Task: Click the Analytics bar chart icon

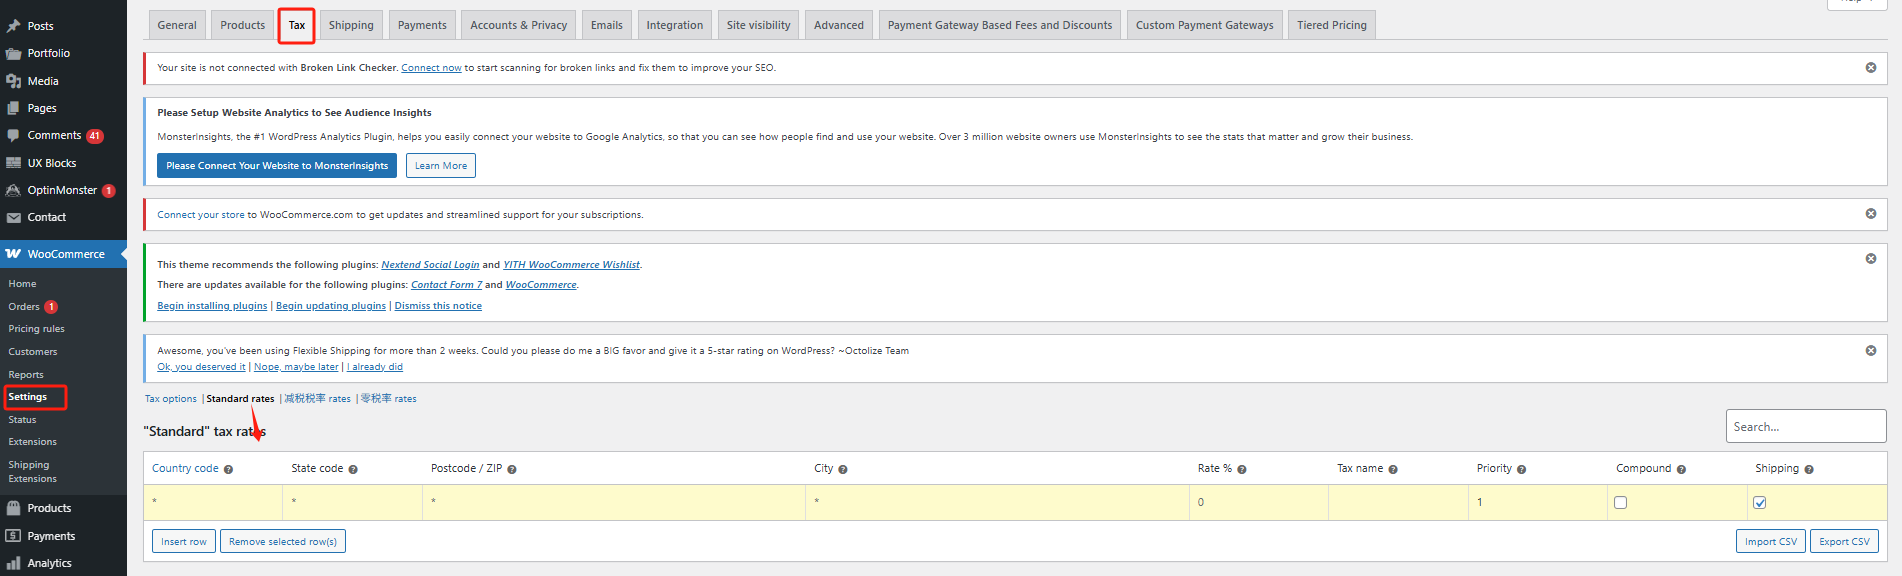Action: point(13,563)
